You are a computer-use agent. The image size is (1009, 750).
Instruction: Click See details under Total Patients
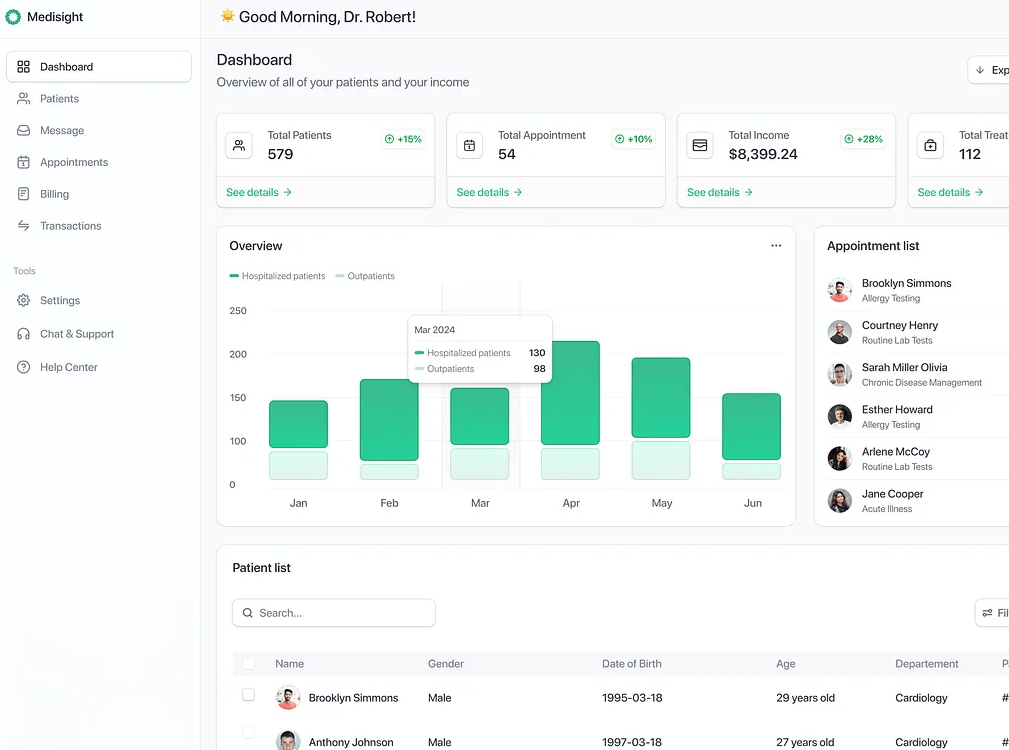(x=259, y=192)
